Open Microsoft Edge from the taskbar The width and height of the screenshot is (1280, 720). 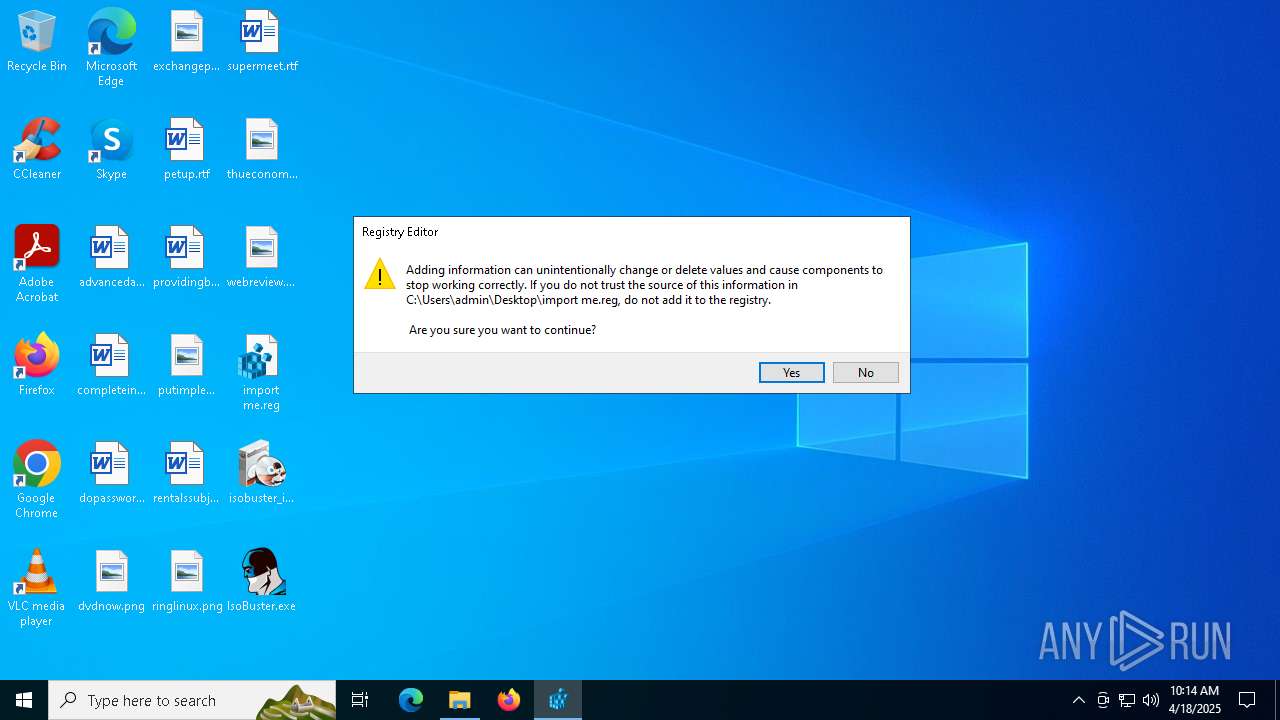tap(411, 700)
